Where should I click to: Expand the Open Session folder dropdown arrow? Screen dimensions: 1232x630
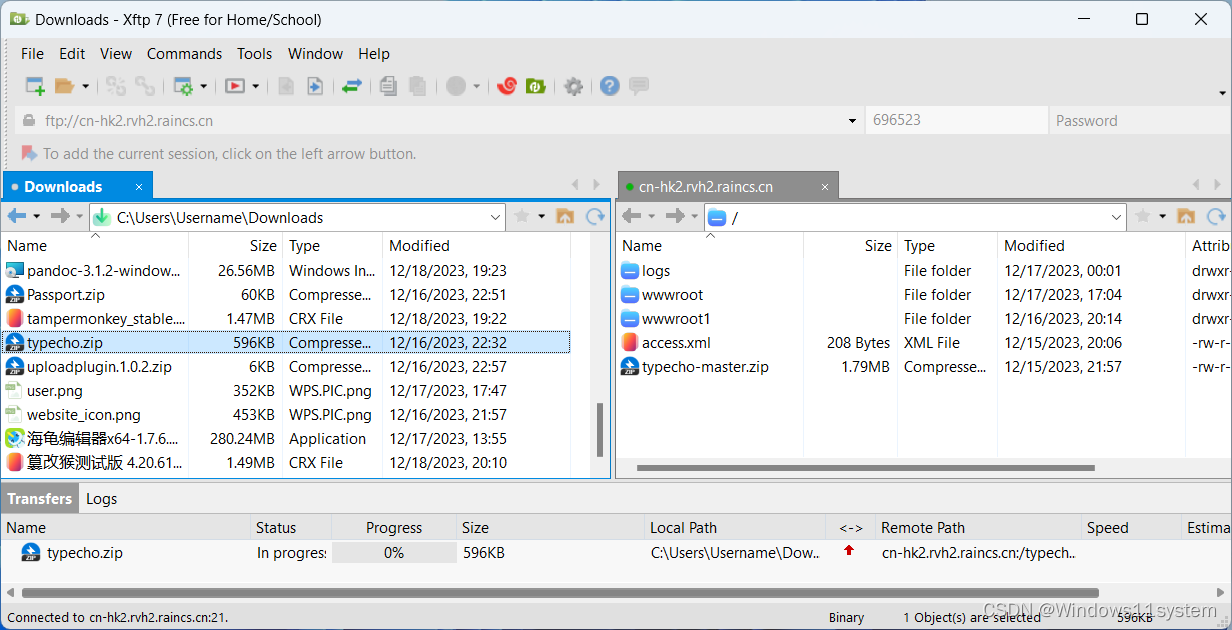coord(86,87)
